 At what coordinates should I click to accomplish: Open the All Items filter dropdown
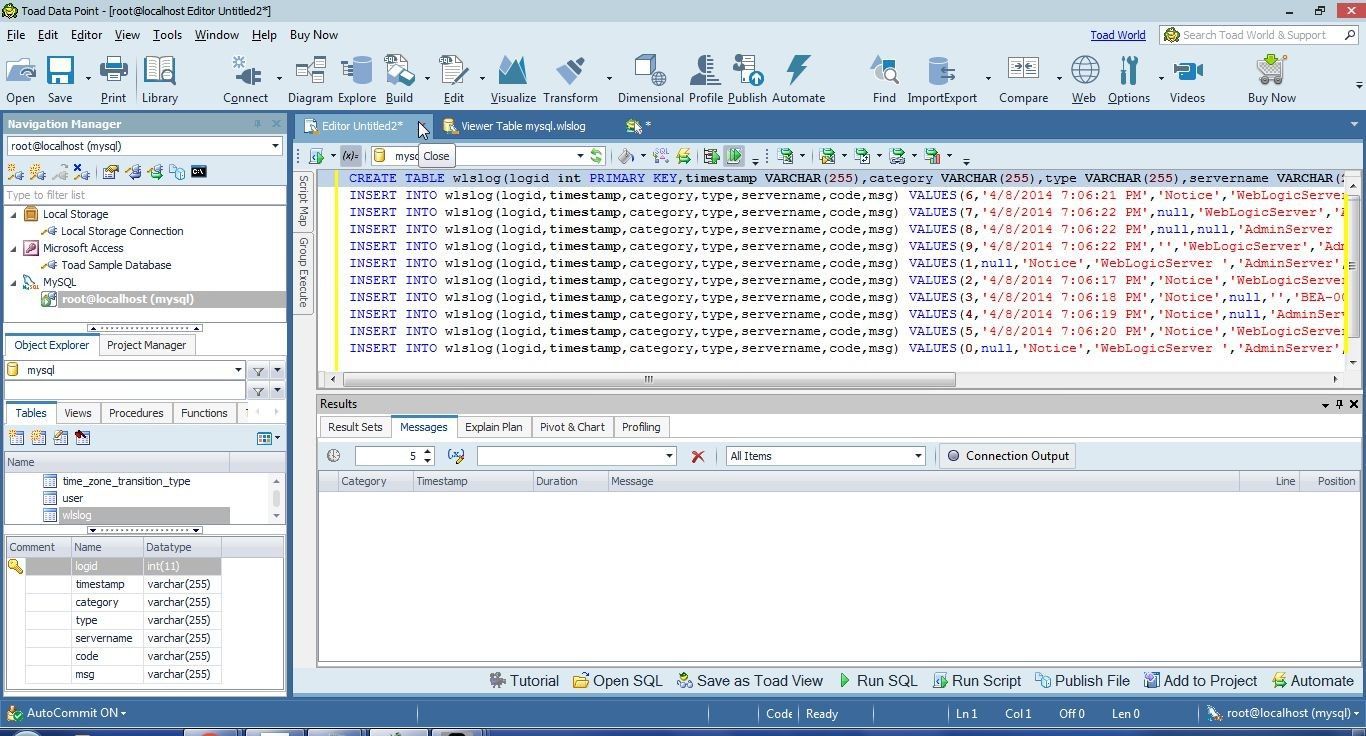click(918, 456)
